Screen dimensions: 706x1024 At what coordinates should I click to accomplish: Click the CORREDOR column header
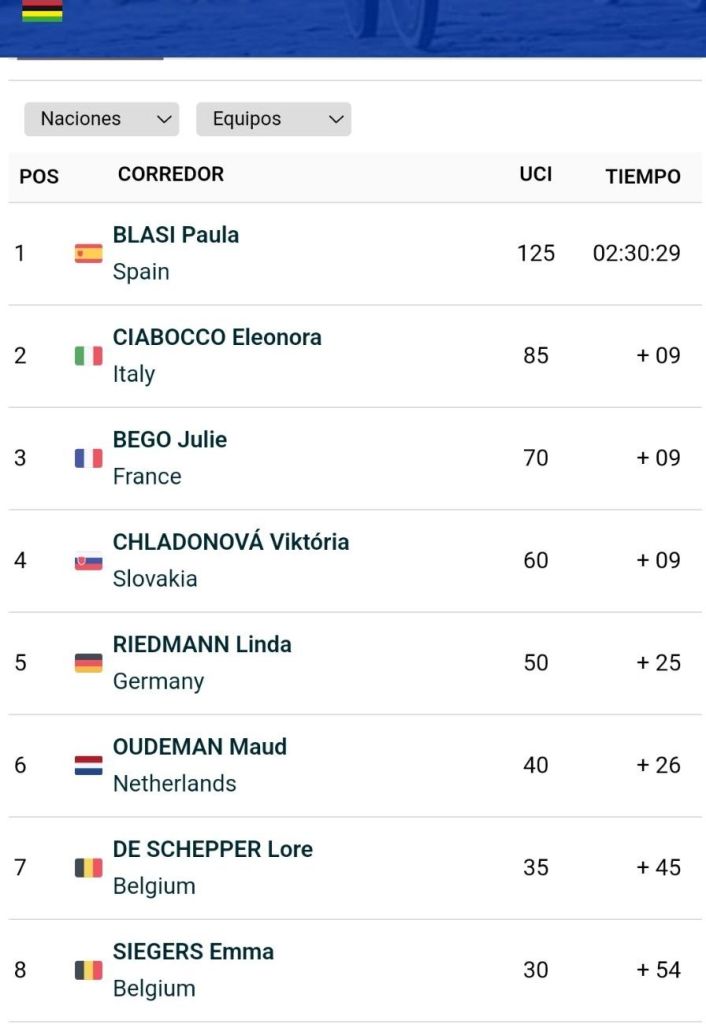171,174
